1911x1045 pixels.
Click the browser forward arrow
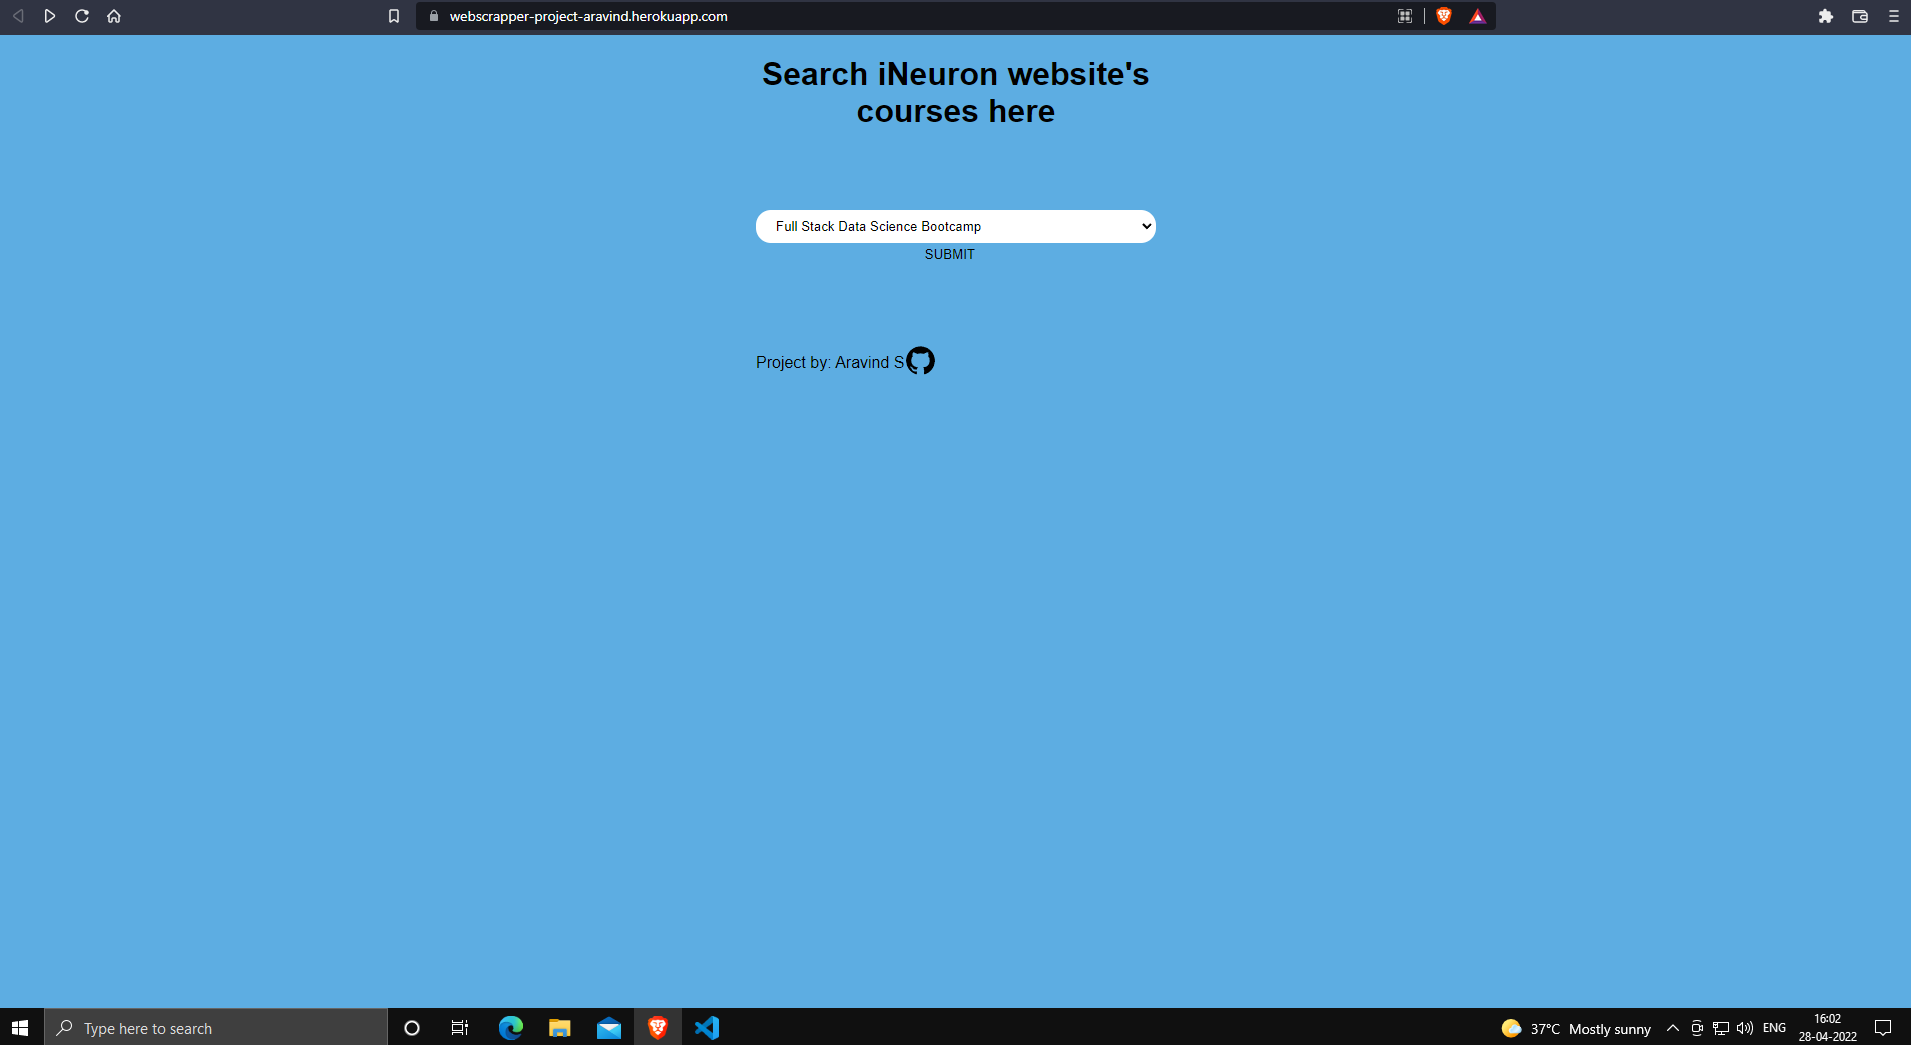(50, 16)
